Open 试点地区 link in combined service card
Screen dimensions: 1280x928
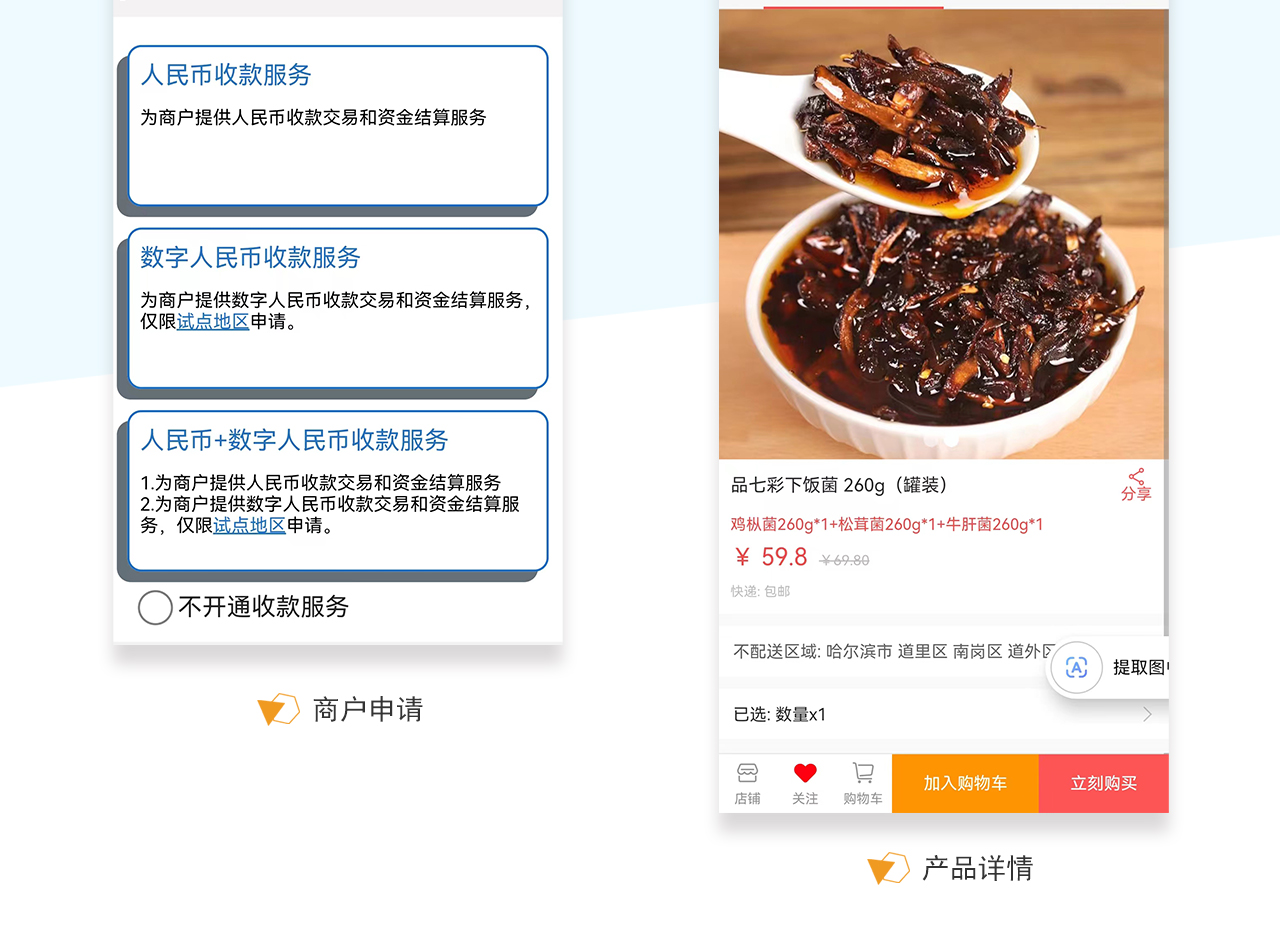coord(249,525)
